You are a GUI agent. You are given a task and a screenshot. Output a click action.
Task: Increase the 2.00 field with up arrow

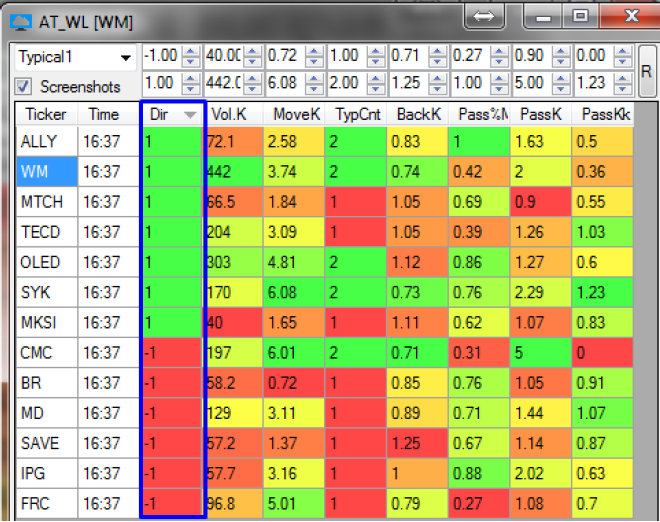[376, 78]
